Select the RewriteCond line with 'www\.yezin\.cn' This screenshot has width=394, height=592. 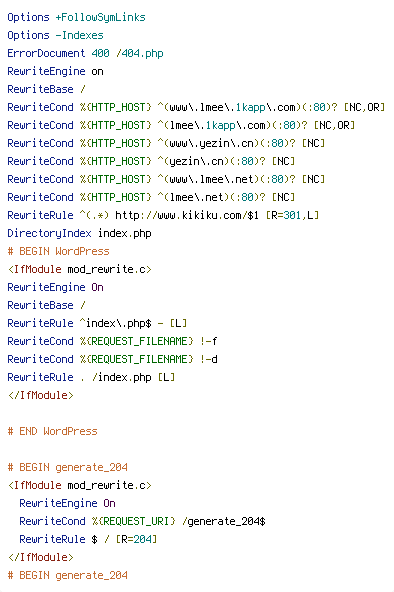coord(166,143)
